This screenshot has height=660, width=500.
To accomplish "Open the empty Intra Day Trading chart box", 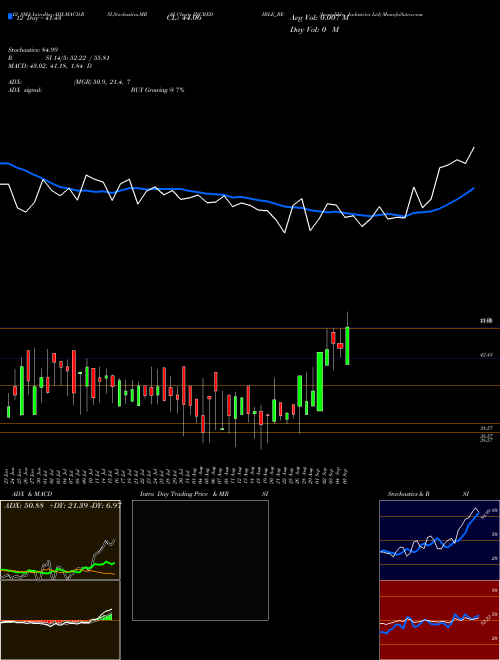I will point(200,560).
